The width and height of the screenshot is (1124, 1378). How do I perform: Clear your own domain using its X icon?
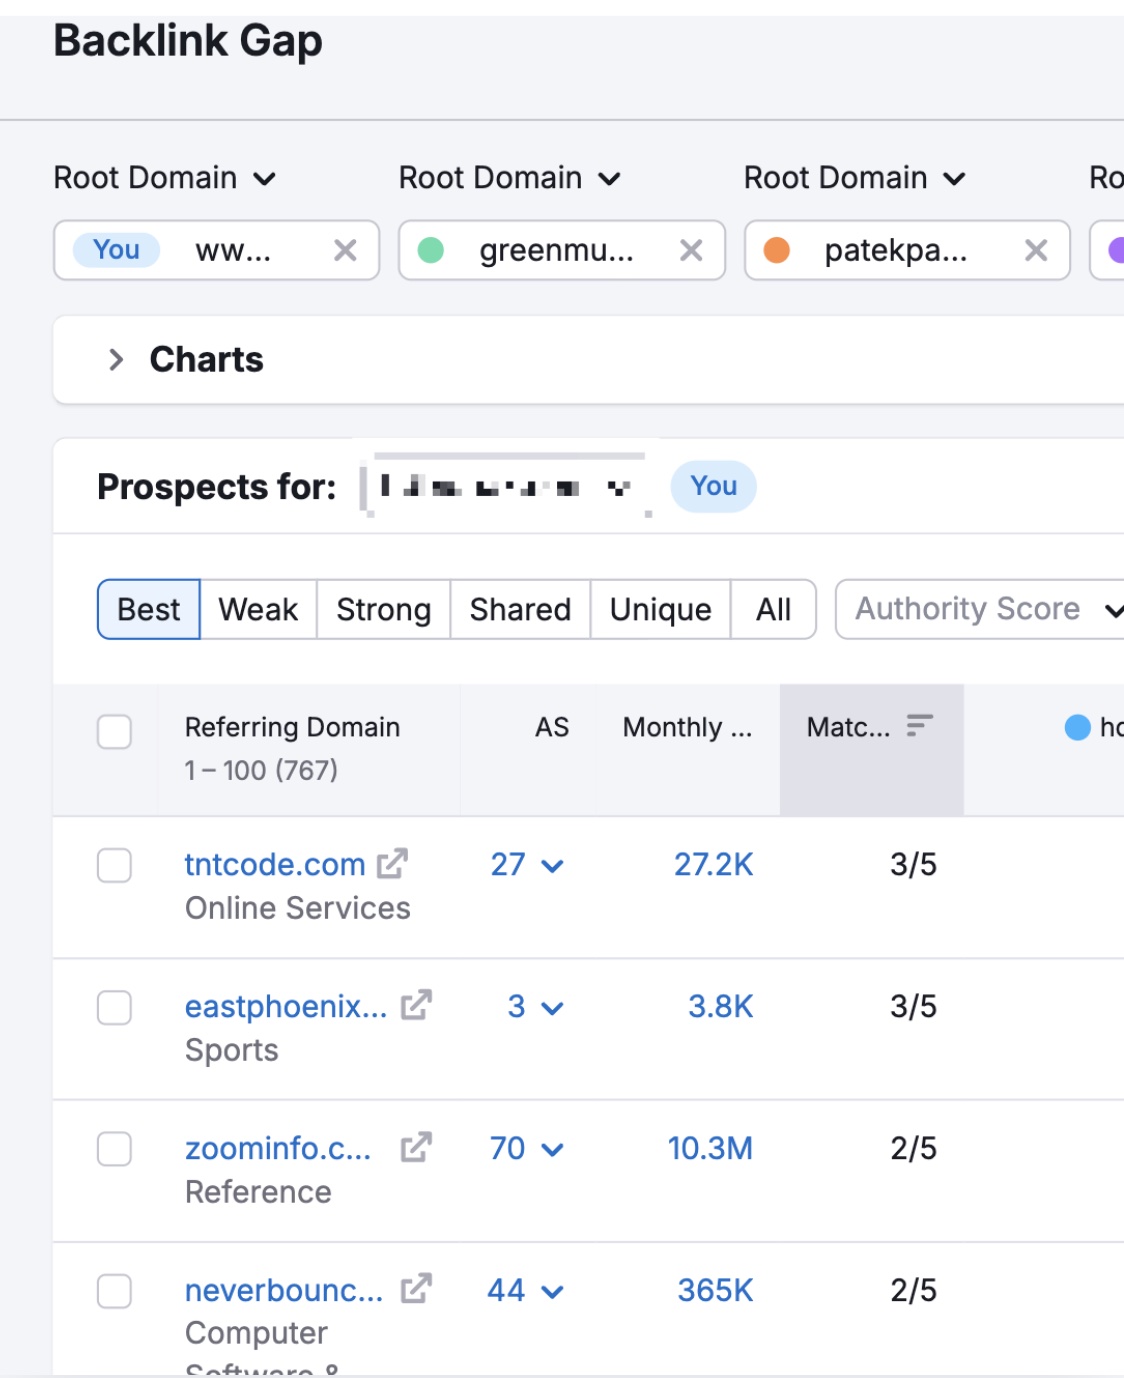(345, 250)
